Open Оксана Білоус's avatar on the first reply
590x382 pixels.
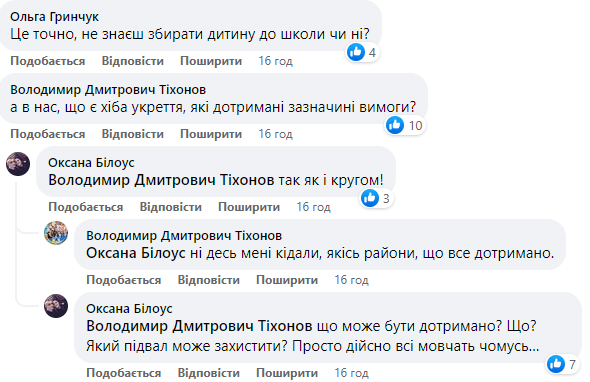[18, 164]
